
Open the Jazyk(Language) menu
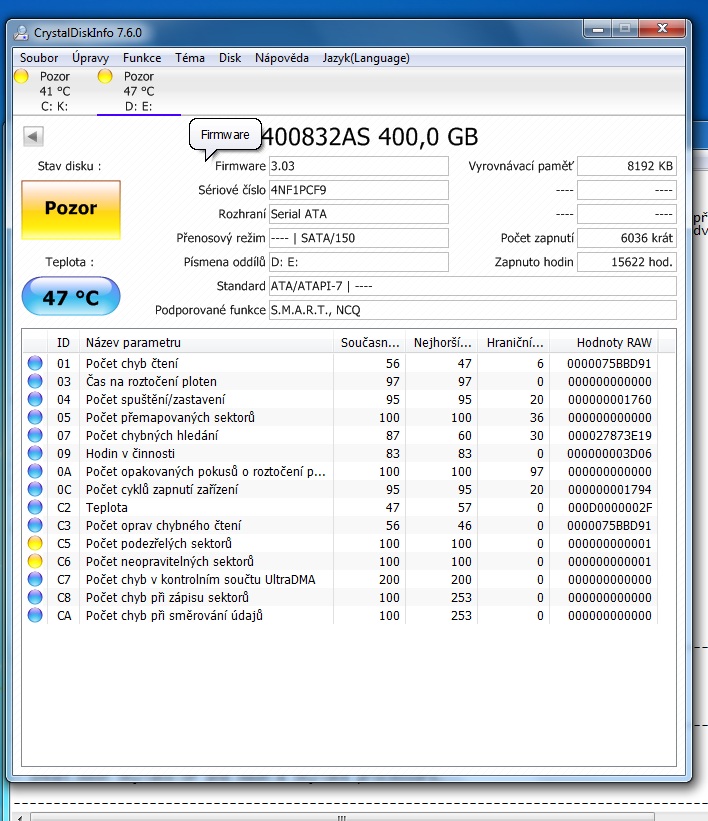365,58
